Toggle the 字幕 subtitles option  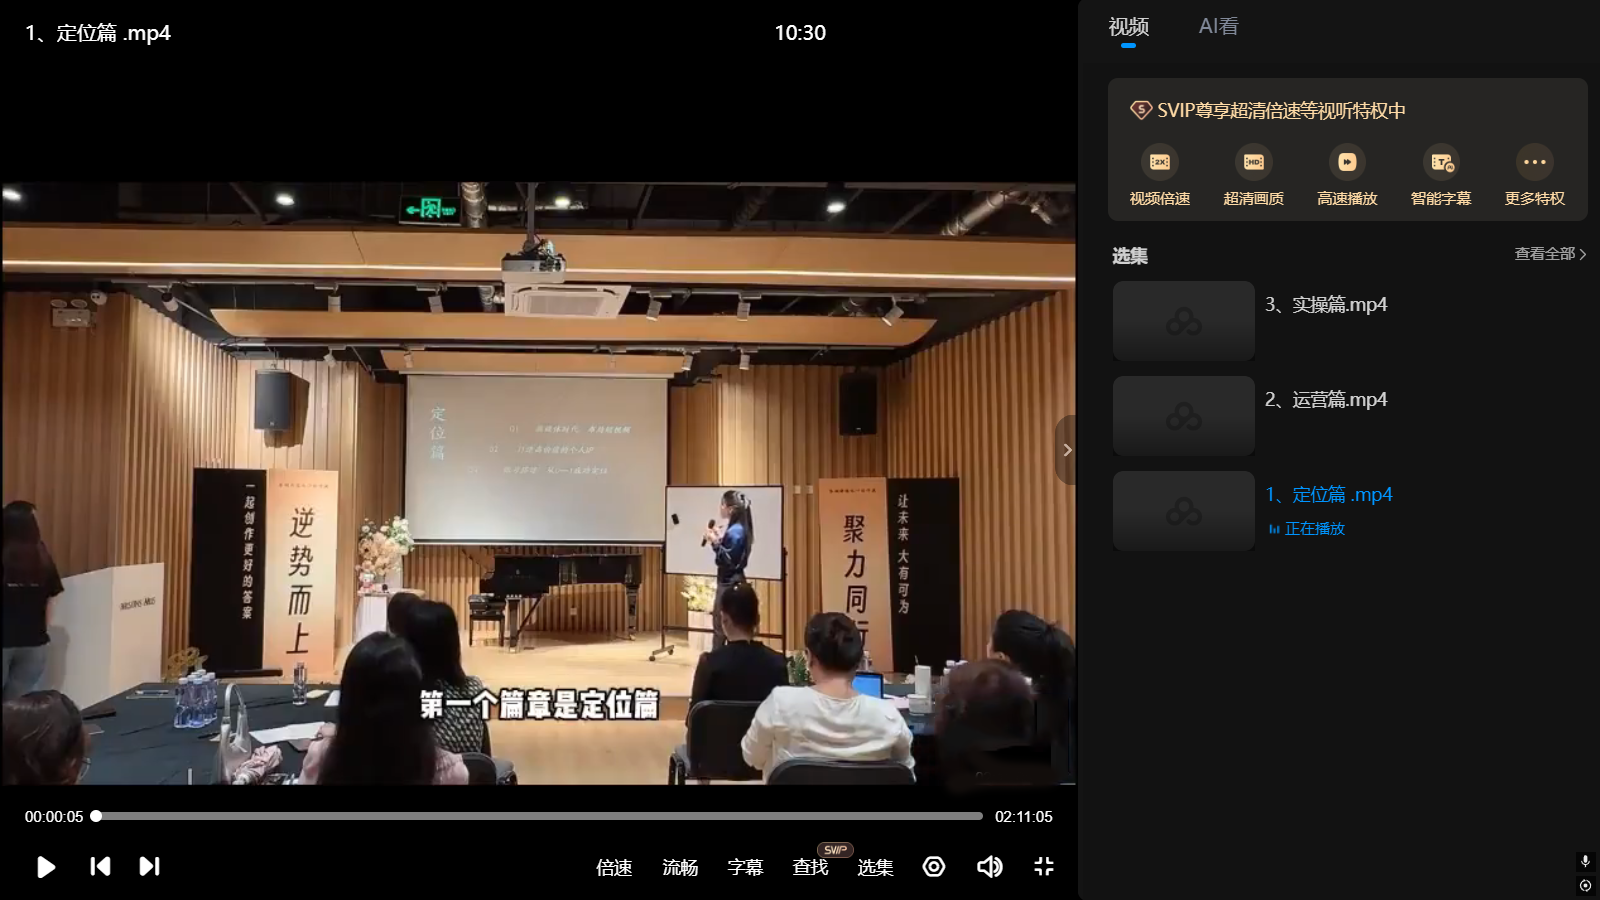click(745, 867)
